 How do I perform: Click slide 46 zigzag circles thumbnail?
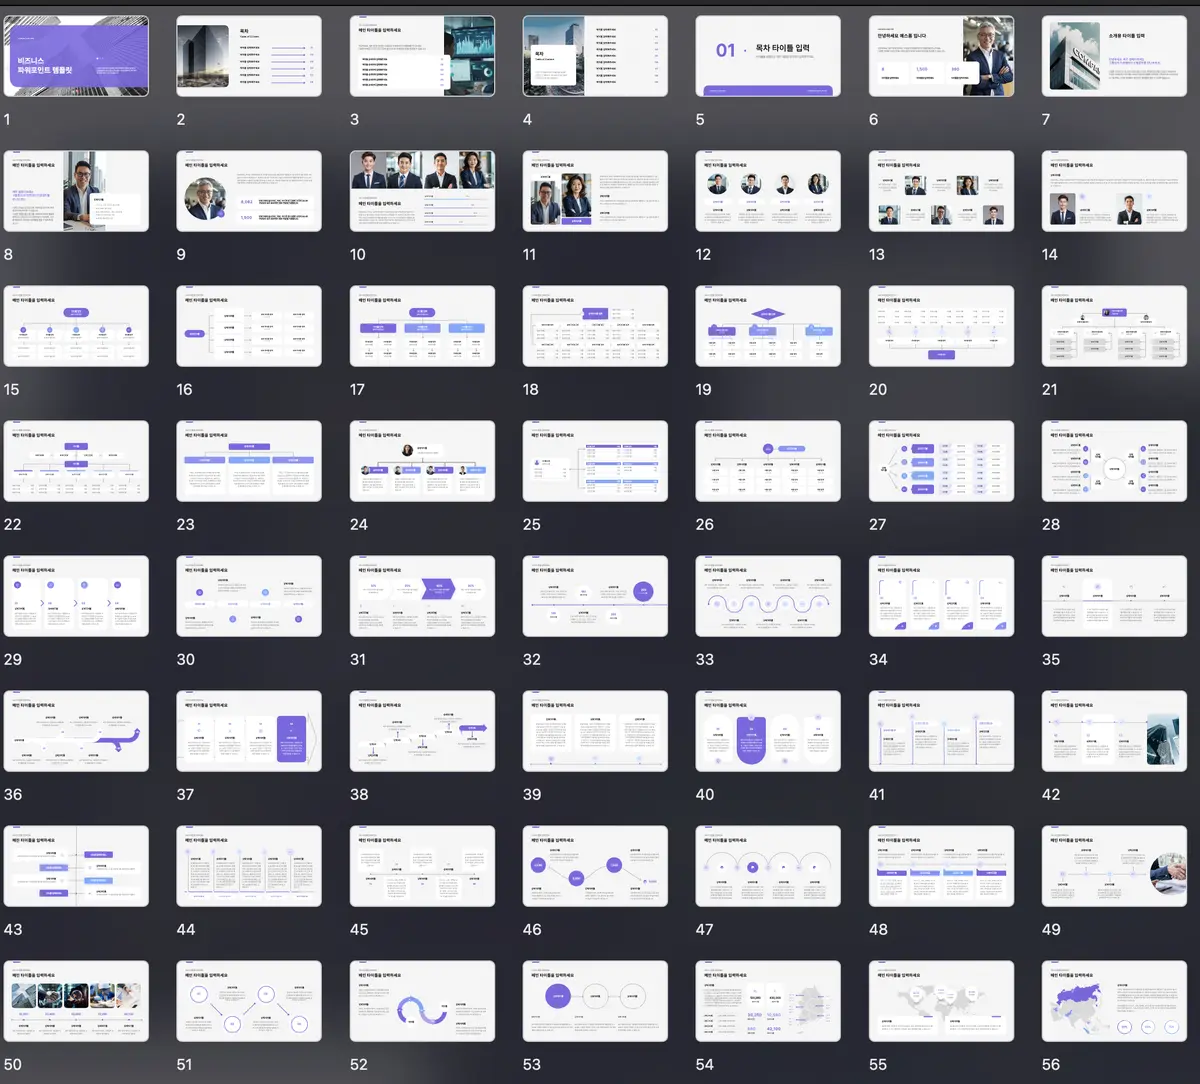tap(595, 866)
